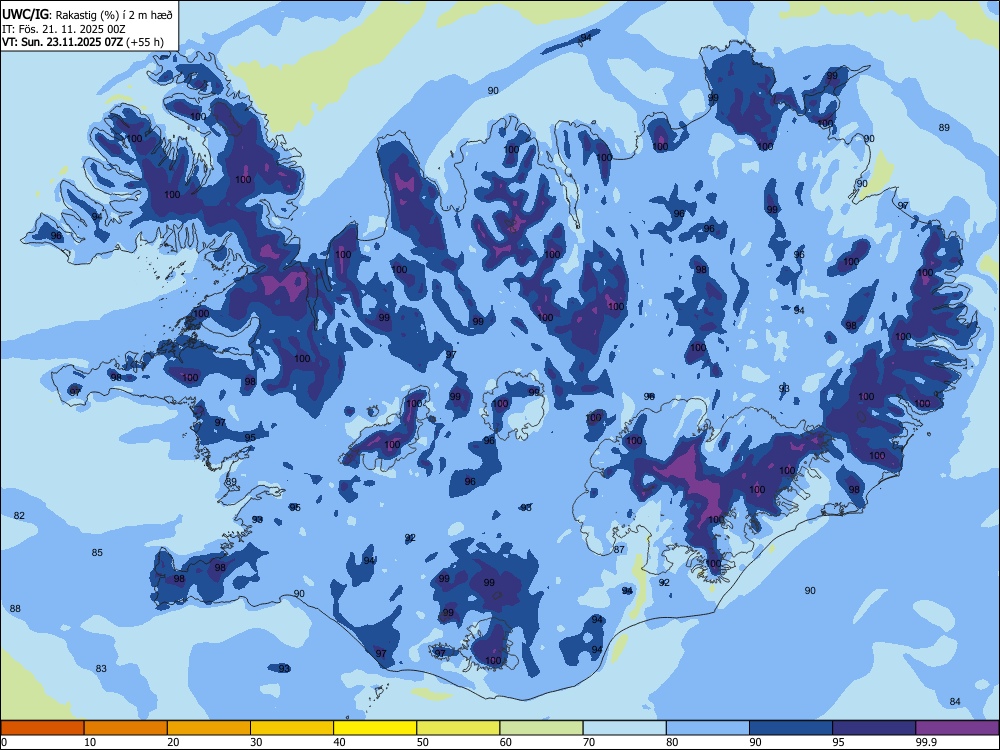Choose the light green 60–70 legend swatch
The width and height of the screenshot is (1000, 750).
[x=541, y=728]
